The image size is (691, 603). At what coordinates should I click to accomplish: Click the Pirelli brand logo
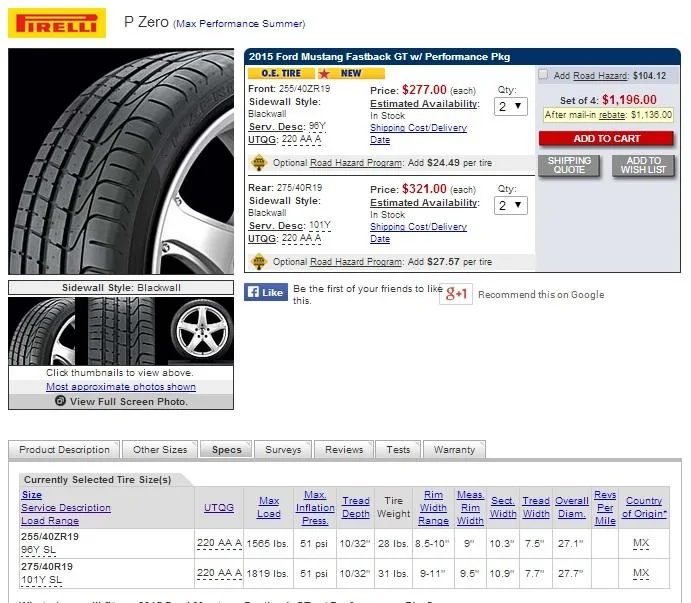coord(57,23)
